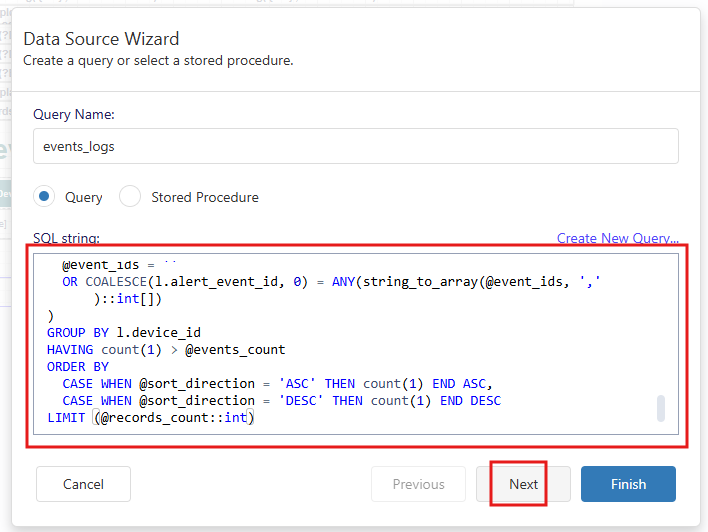This screenshot has width=708, height=532.
Task: Go to the Next wizard step
Action: 523,484
